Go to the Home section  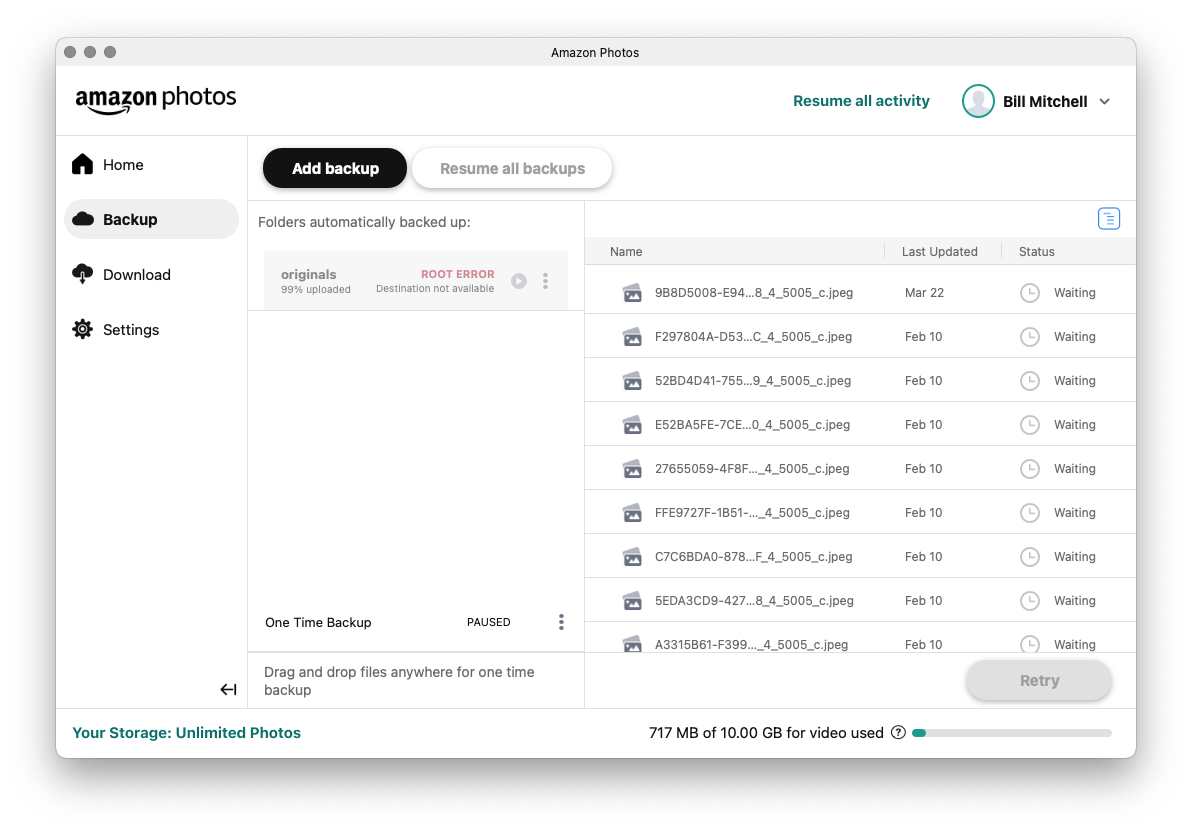(123, 165)
